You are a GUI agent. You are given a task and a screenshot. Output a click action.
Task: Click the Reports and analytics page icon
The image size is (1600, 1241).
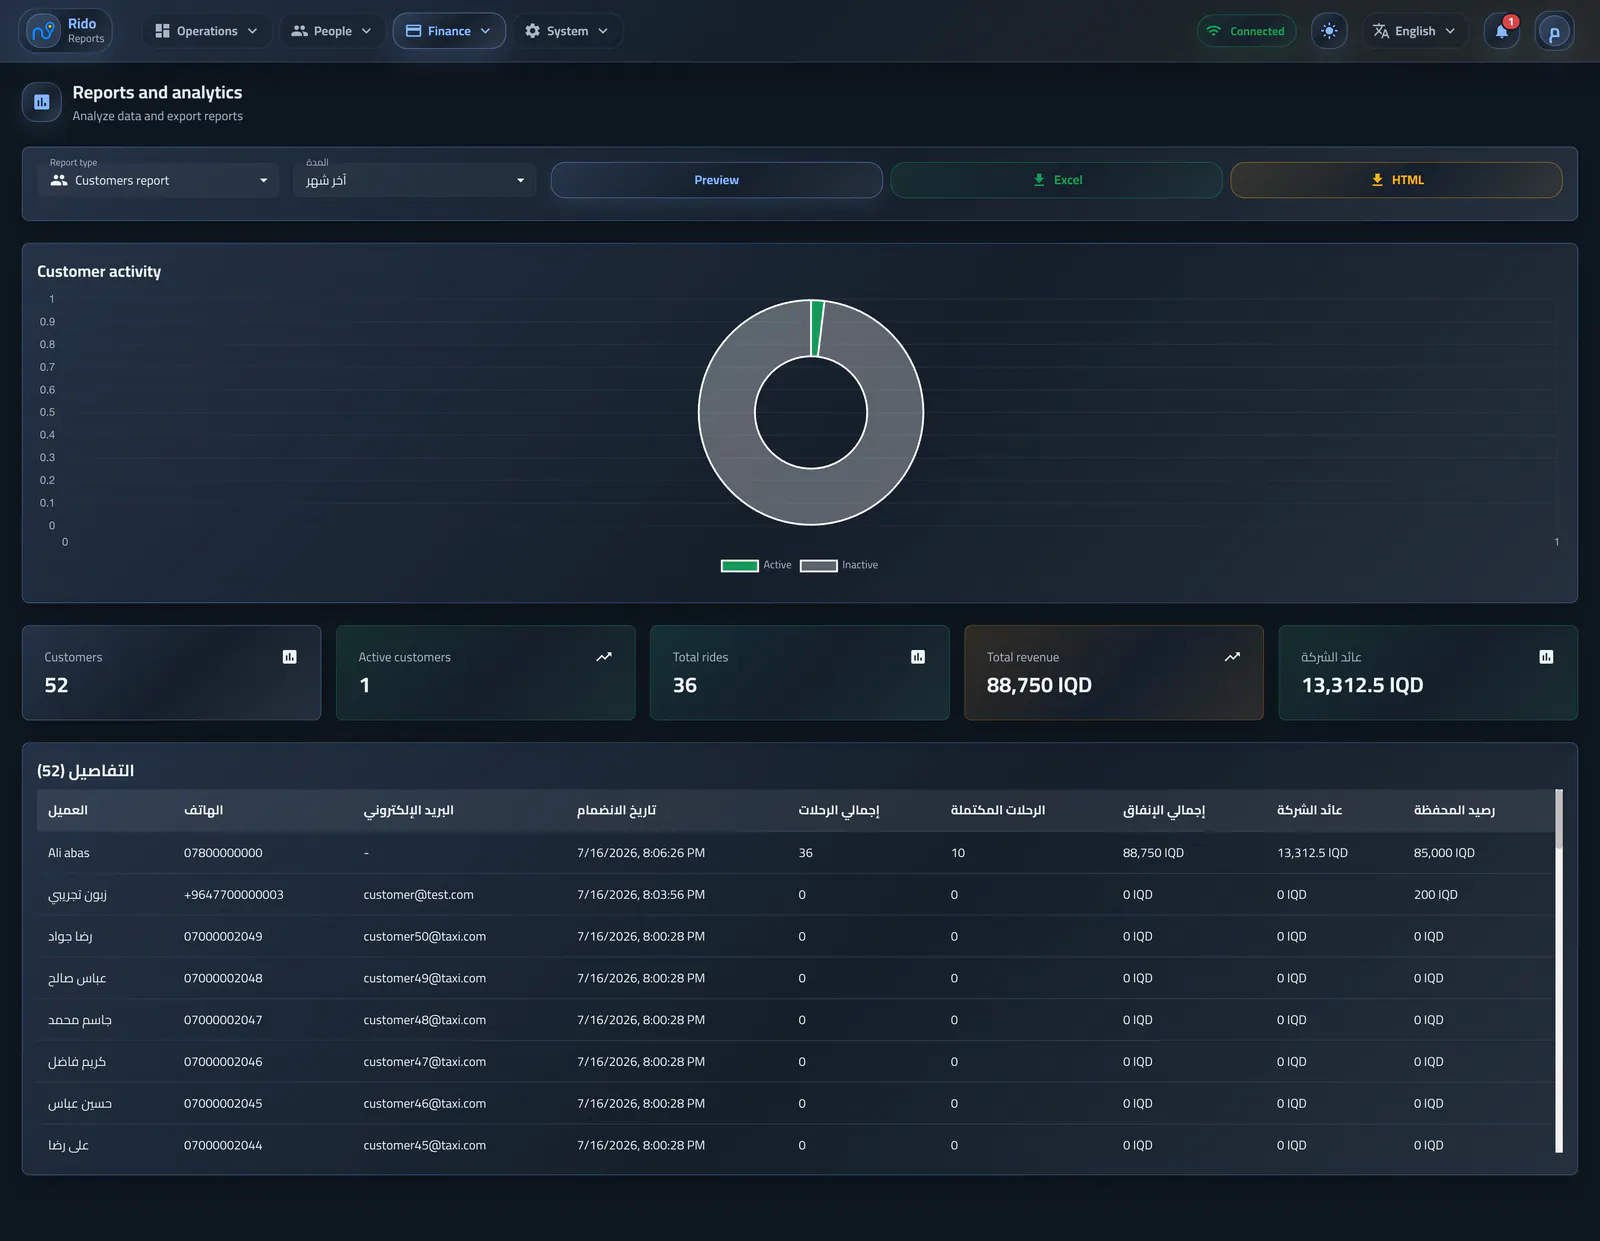(42, 102)
